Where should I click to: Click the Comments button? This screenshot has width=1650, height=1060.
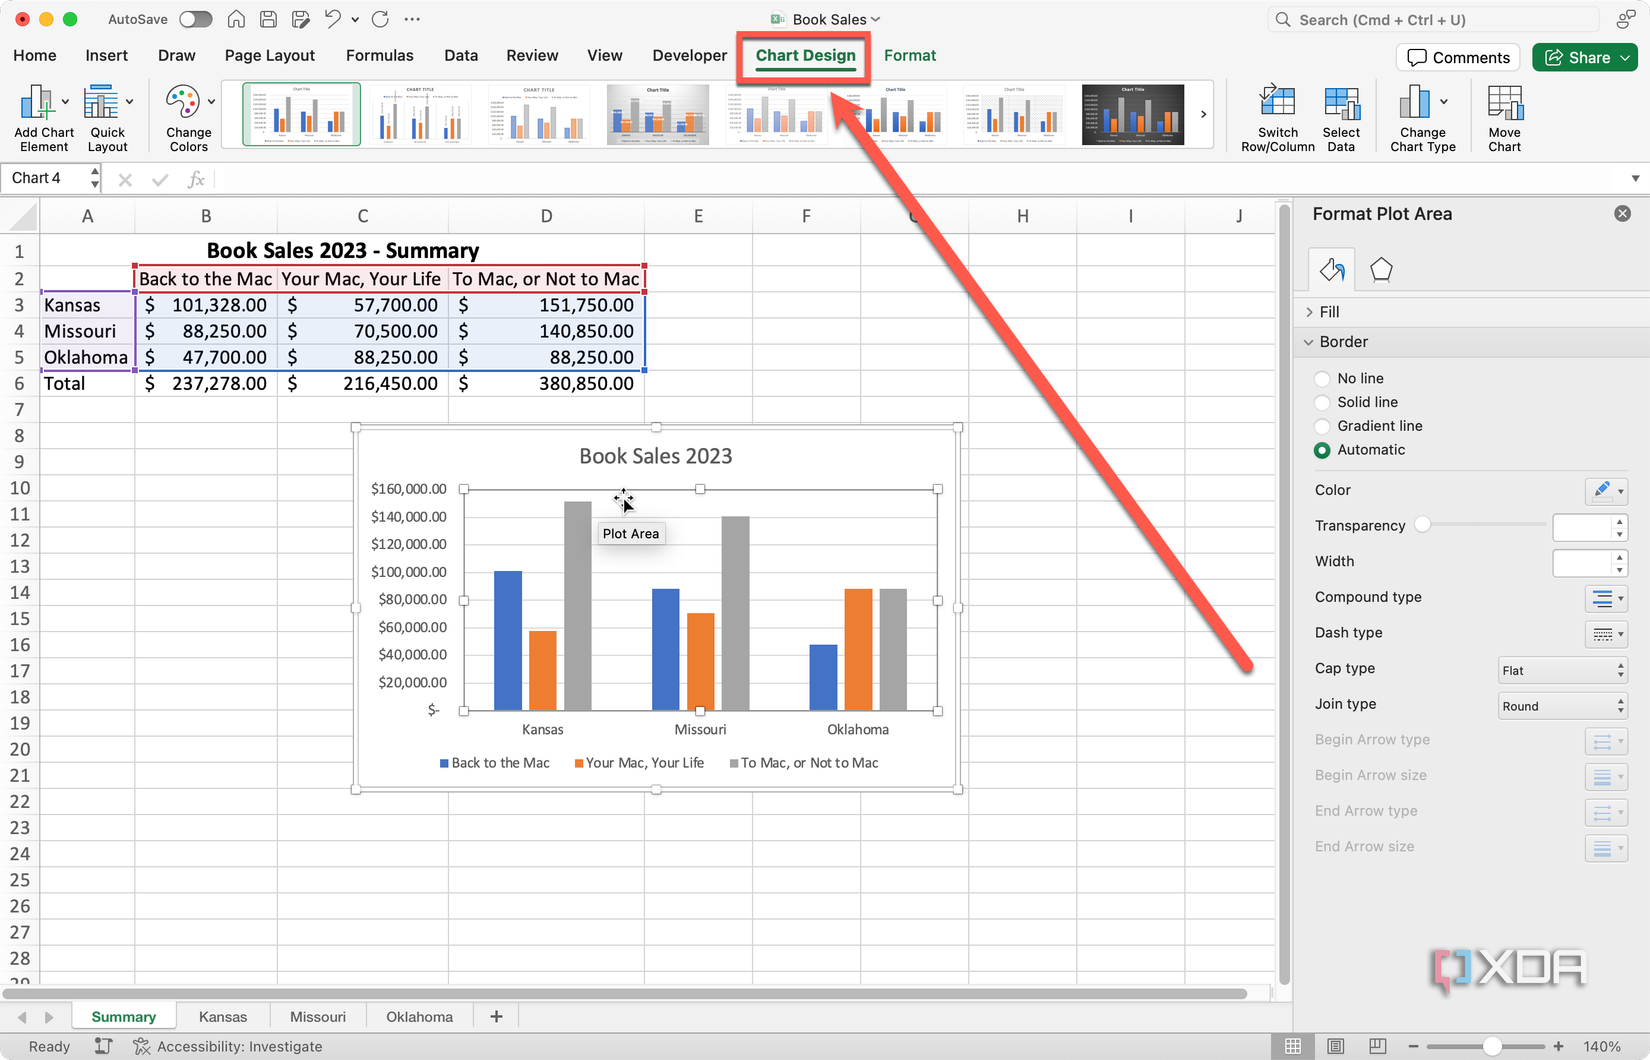tap(1458, 58)
